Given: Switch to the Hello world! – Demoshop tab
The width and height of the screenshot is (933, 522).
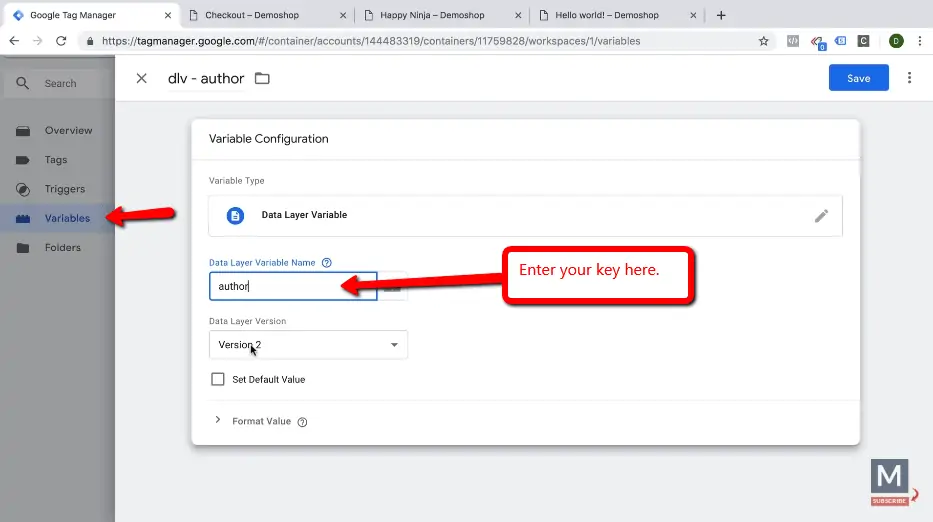Looking at the screenshot, I should tap(606, 15).
